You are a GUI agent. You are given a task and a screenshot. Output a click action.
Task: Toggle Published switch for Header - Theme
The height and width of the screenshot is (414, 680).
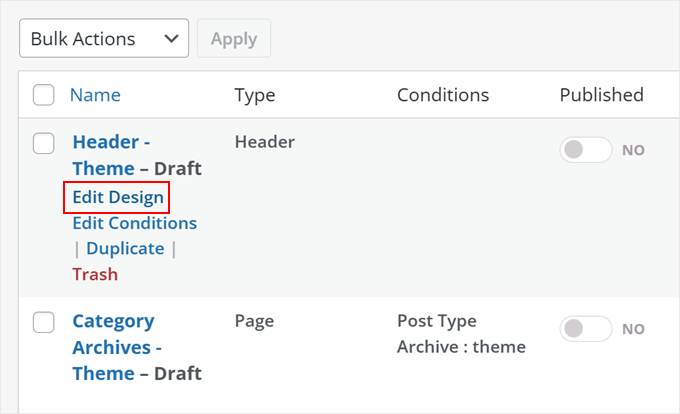[586, 150]
